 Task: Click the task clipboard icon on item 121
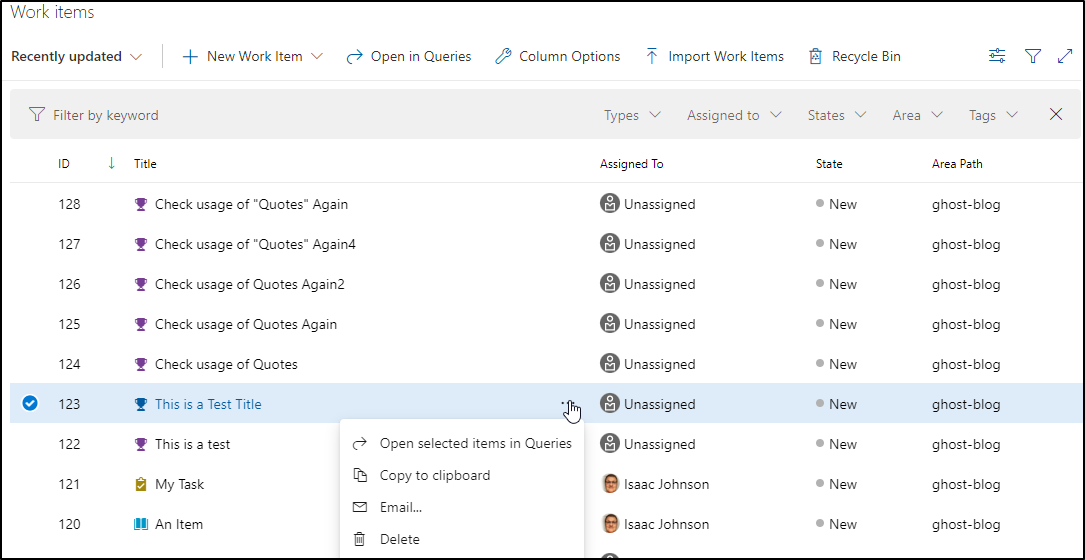tap(140, 484)
